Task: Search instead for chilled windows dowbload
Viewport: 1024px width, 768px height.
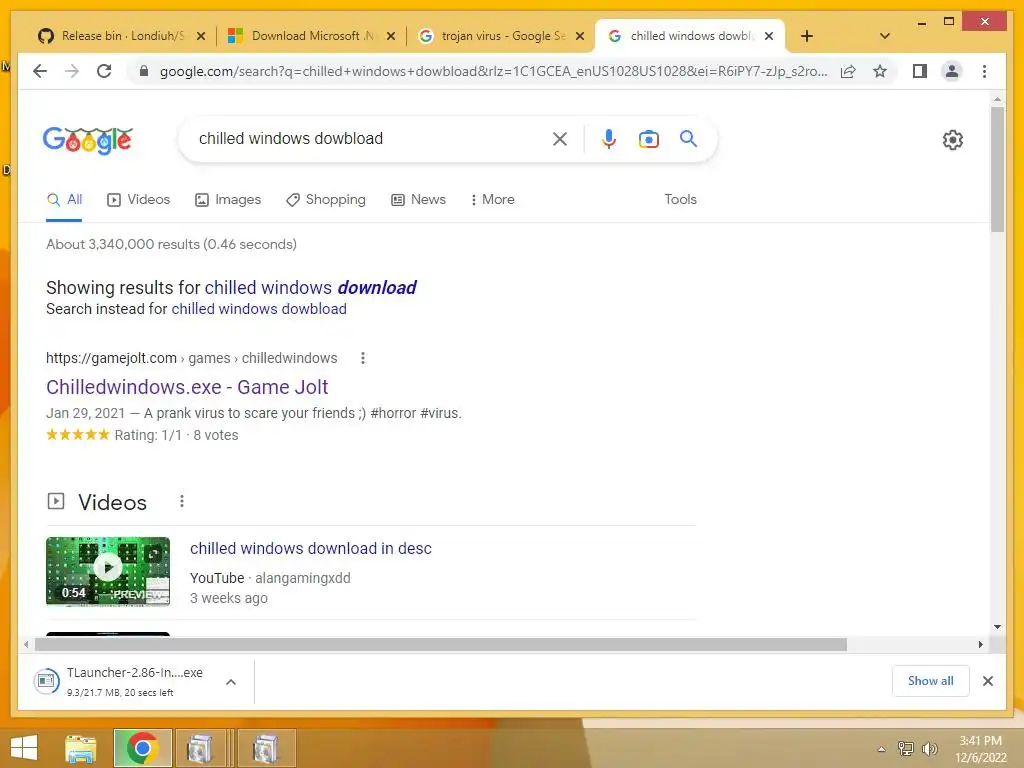Action: point(259,309)
